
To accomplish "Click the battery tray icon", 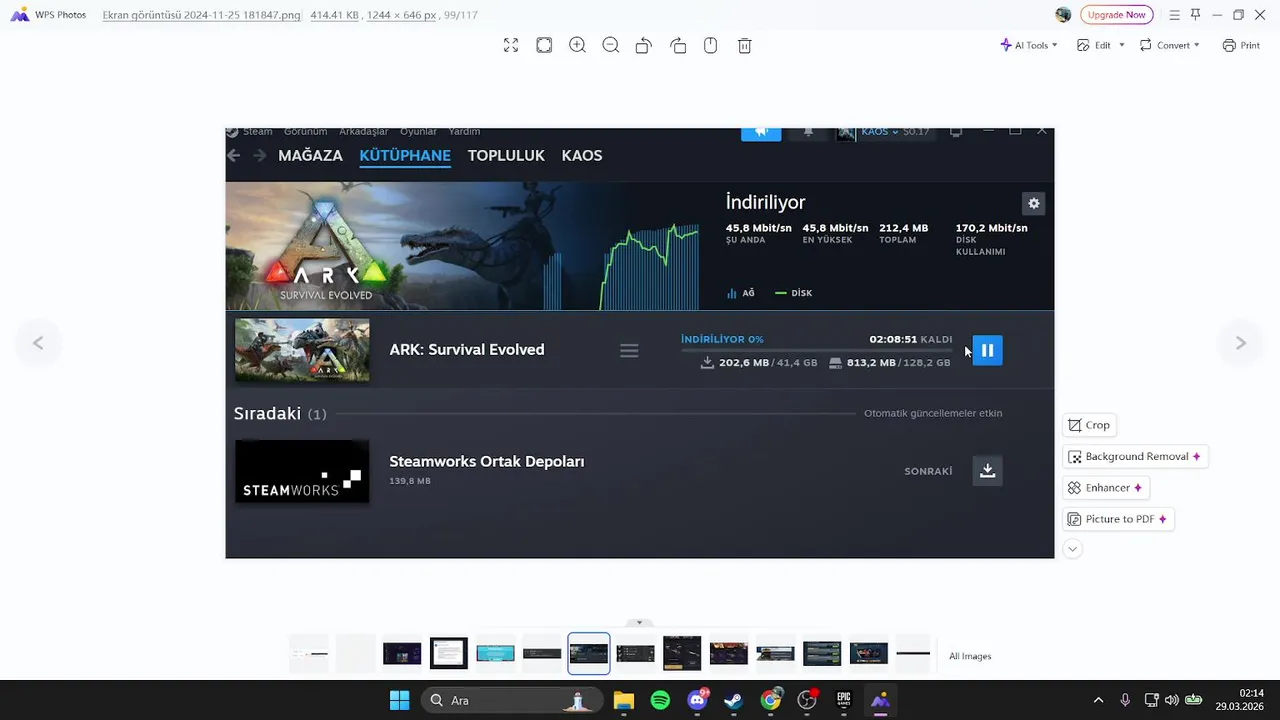I will 1192,700.
